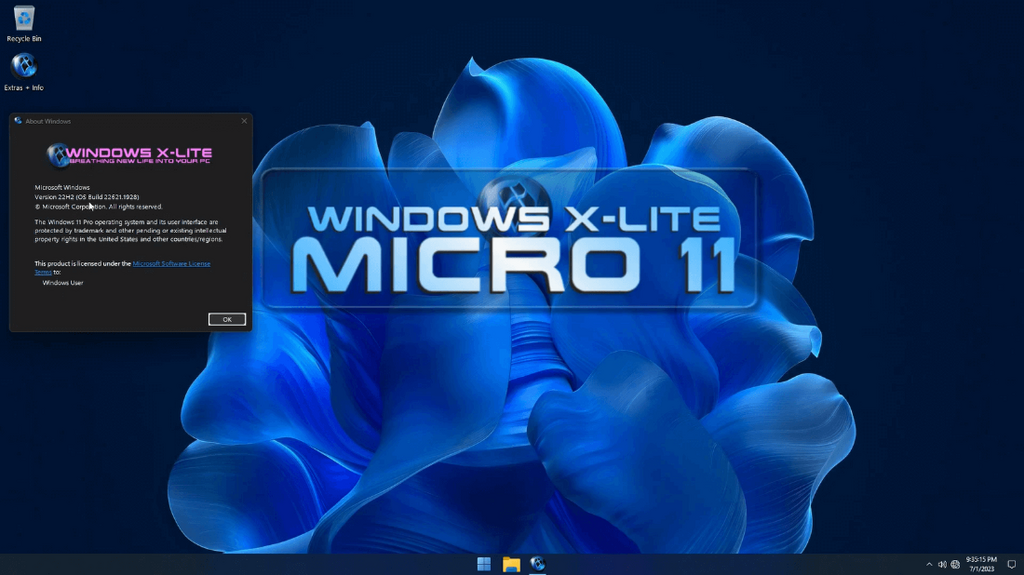Open the Recycle Bin desktop icon
The image size is (1024, 575).
[x=24, y=24]
